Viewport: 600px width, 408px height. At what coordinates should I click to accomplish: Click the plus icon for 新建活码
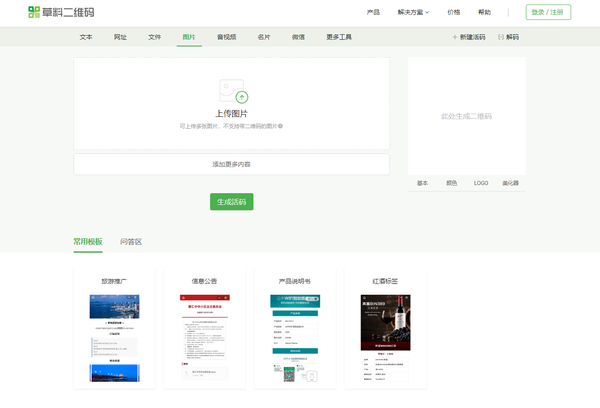tap(455, 37)
